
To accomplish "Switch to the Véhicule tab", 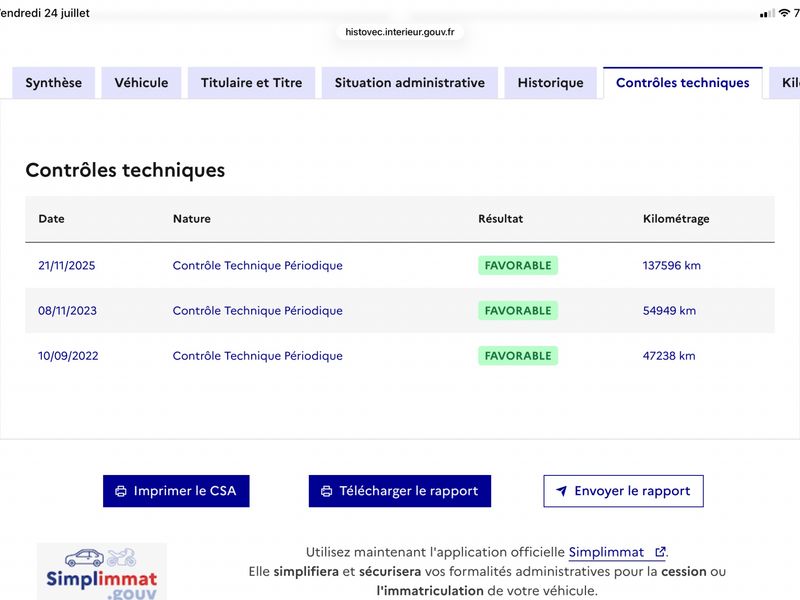I will click(141, 83).
